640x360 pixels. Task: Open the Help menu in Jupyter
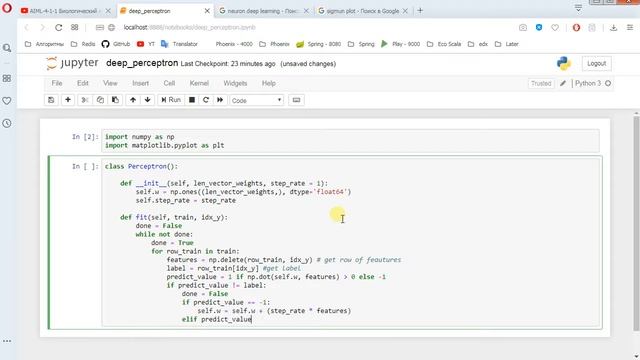pos(269,83)
